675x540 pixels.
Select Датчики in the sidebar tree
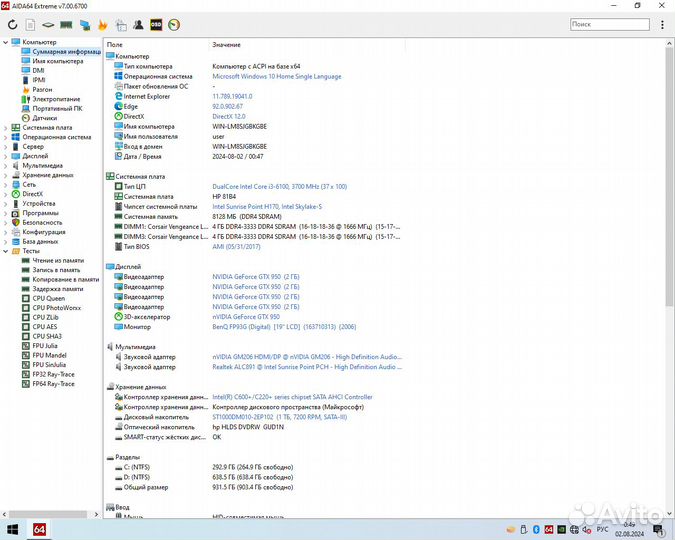(44, 118)
